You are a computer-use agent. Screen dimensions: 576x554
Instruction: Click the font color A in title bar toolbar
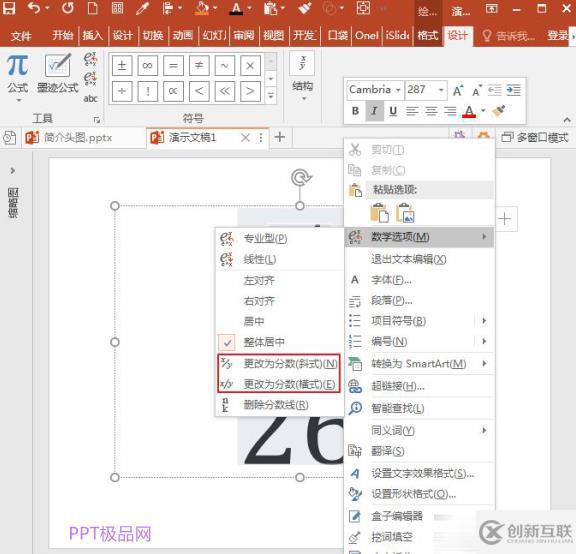pyautogui.click(x=236, y=8)
